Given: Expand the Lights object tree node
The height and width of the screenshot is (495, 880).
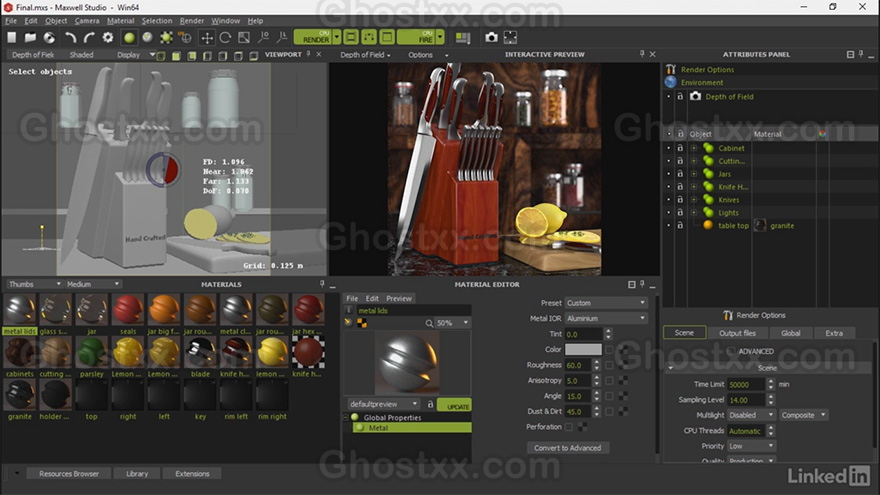Looking at the screenshot, I should [x=694, y=213].
